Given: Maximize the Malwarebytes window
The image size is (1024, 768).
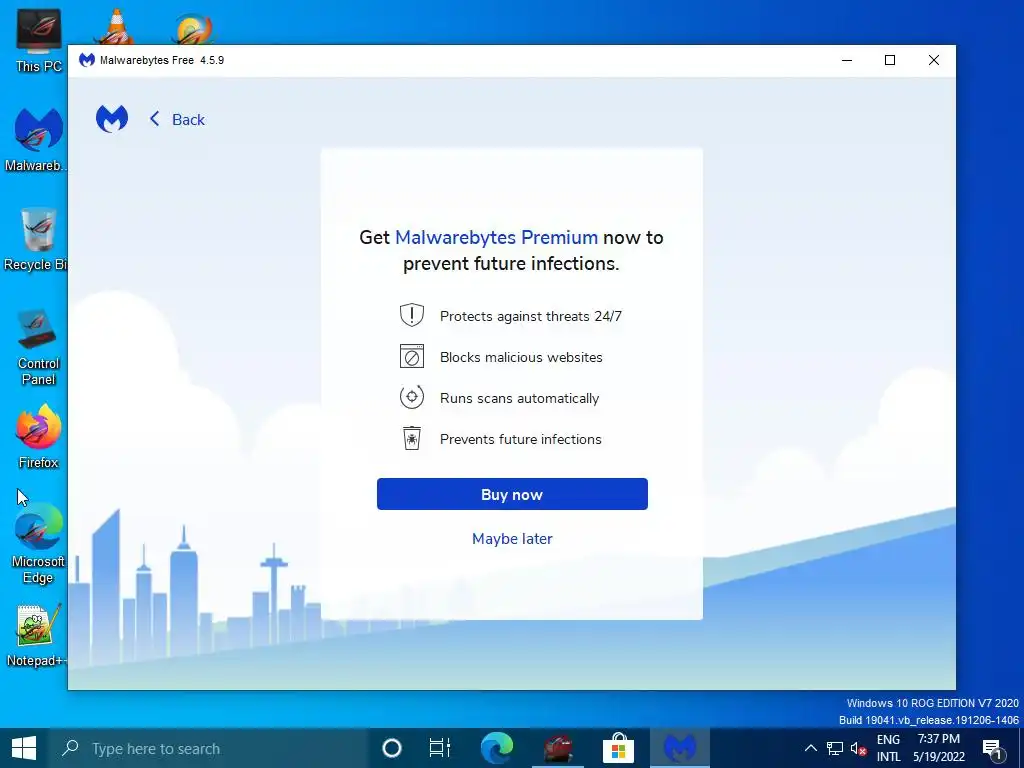Looking at the screenshot, I should 889,60.
